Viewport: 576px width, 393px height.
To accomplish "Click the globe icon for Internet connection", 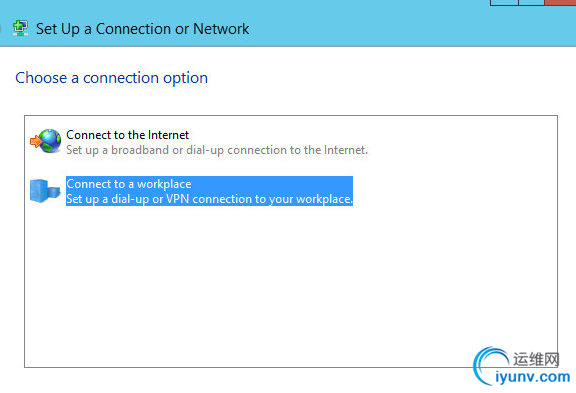I will click(x=47, y=141).
